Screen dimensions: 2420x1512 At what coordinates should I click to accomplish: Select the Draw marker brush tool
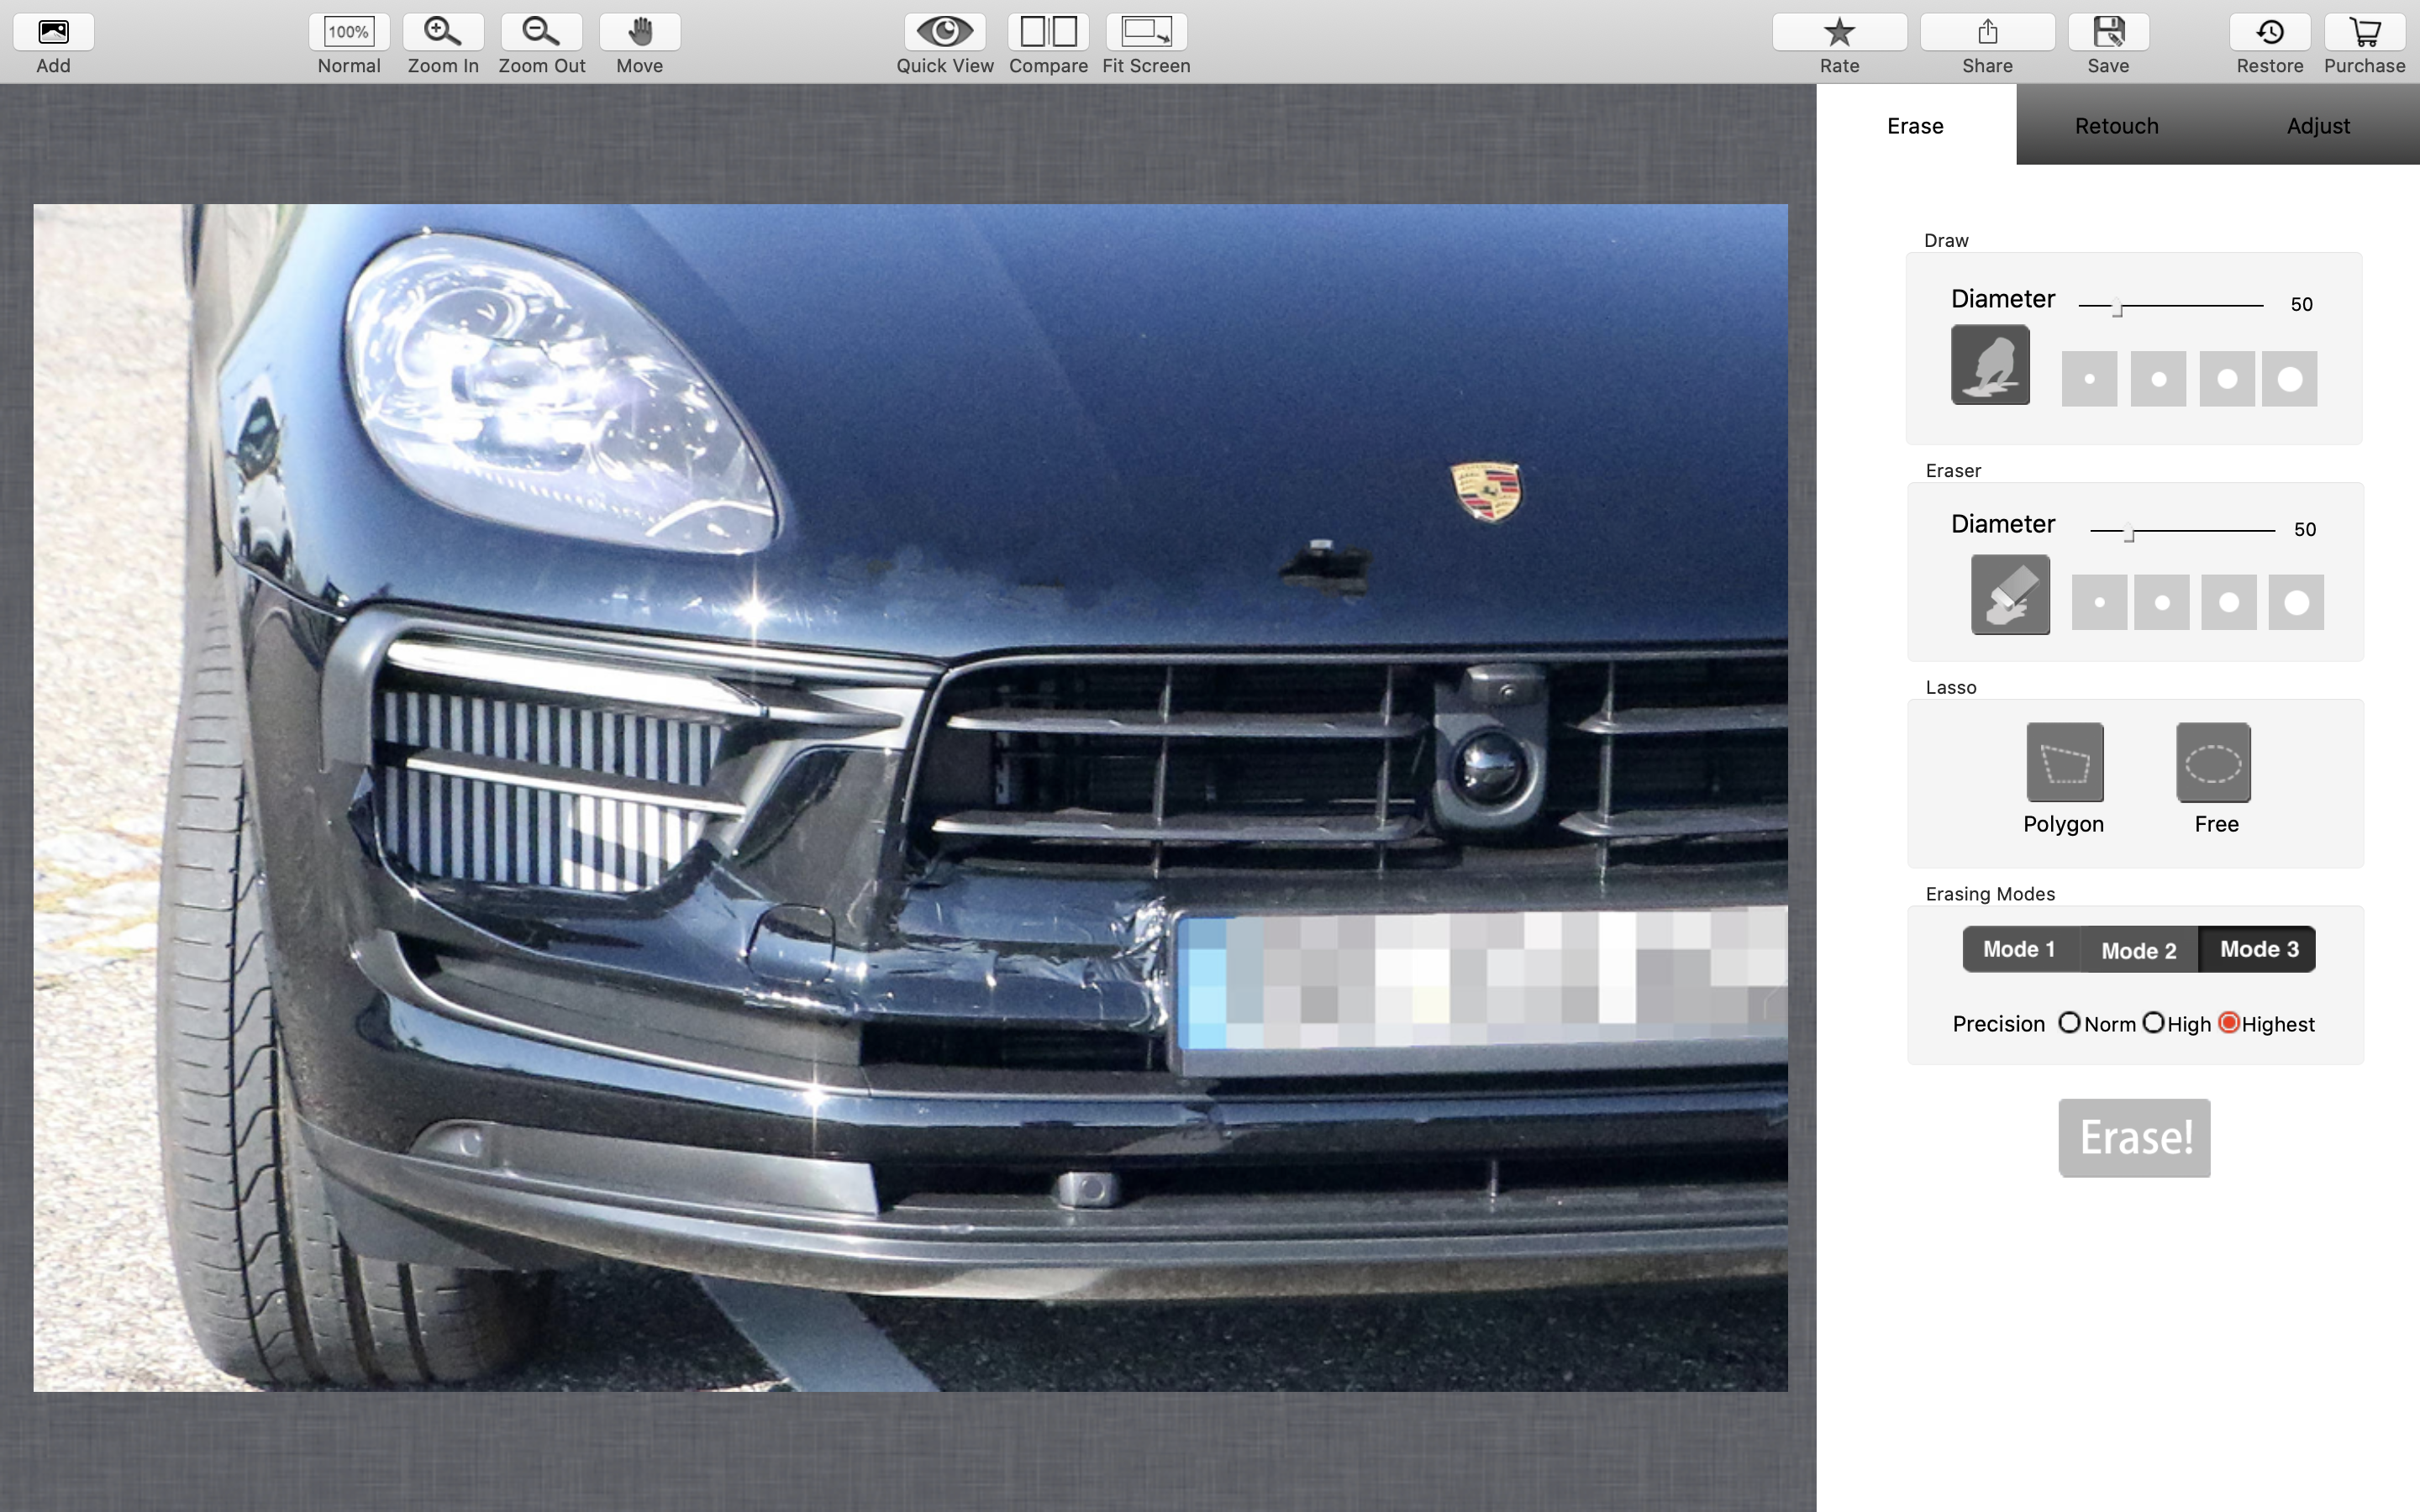[x=1990, y=365]
